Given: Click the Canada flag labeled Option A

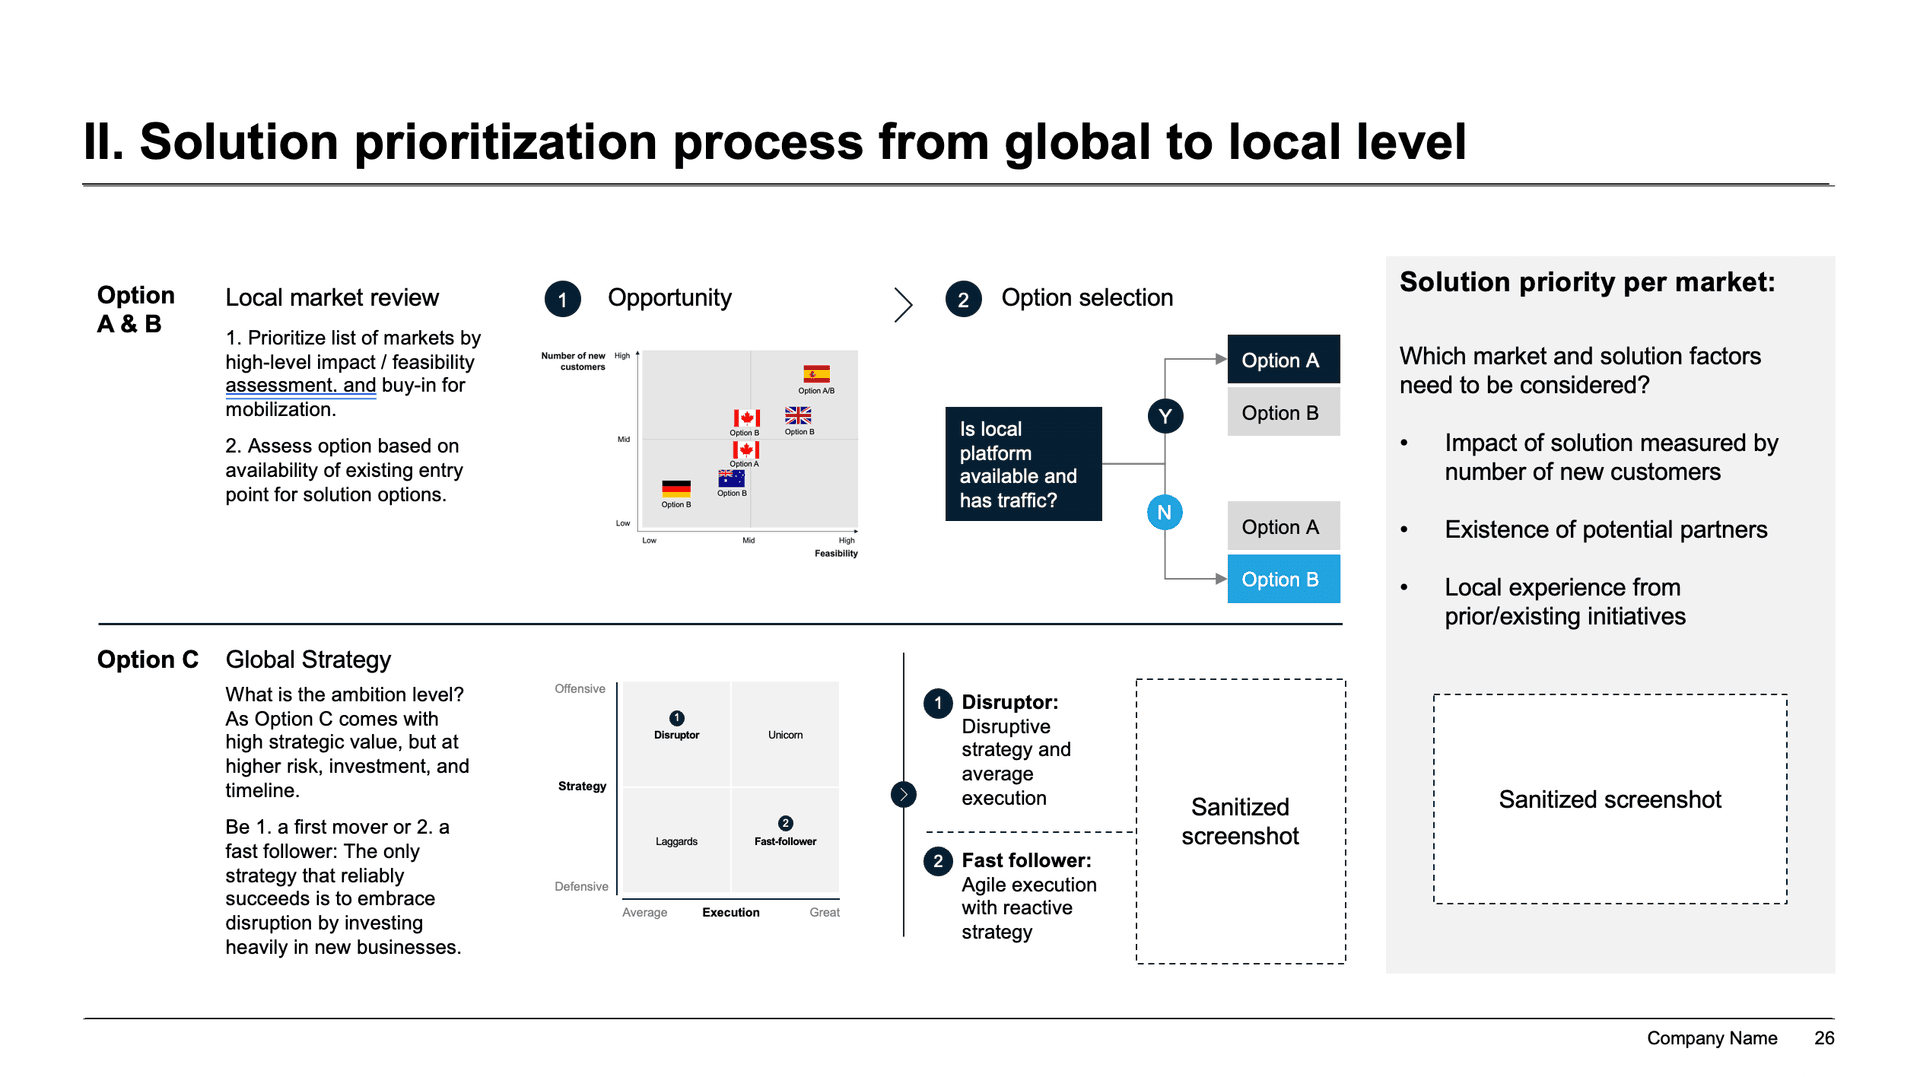Looking at the screenshot, I should tap(745, 450).
